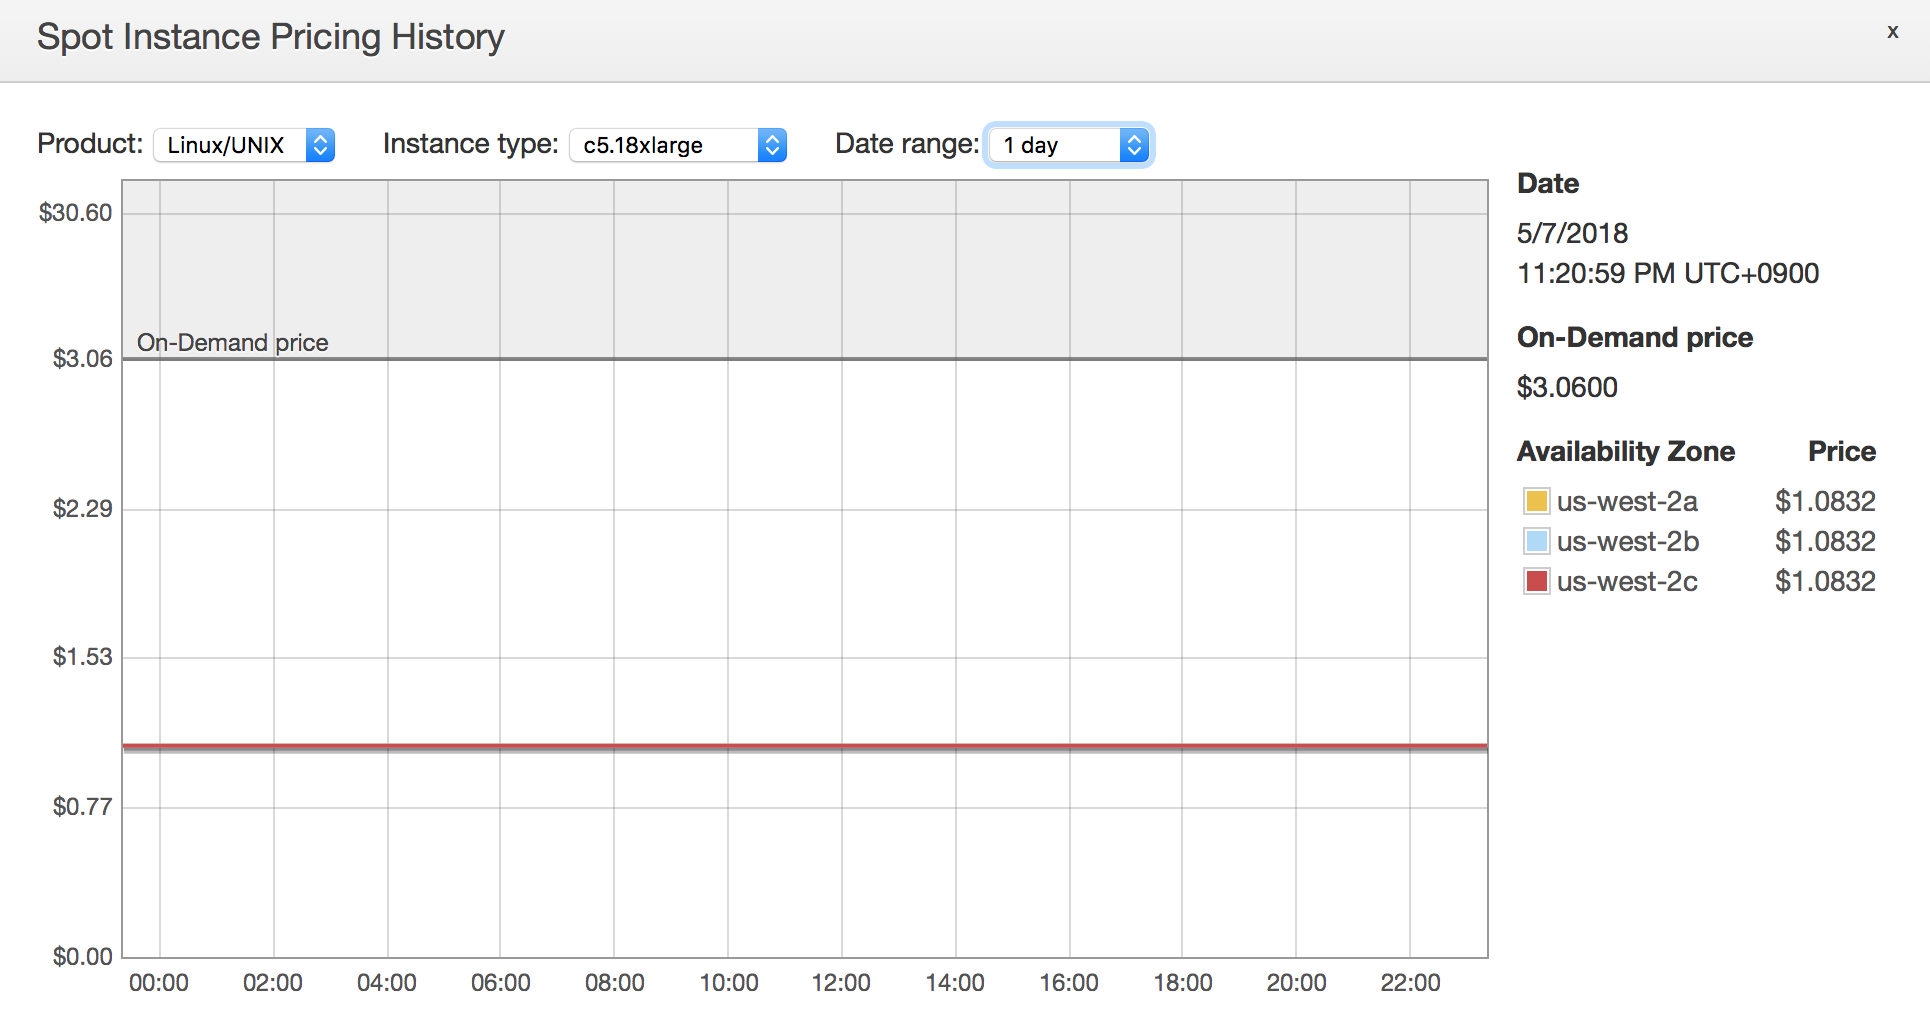Click the us-west-2a orange color swatch
Viewport: 1930px width, 1018px height.
(x=1536, y=501)
